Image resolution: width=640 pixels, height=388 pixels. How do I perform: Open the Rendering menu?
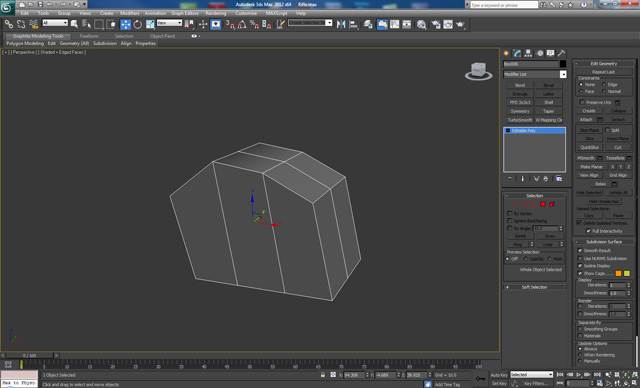pos(216,13)
